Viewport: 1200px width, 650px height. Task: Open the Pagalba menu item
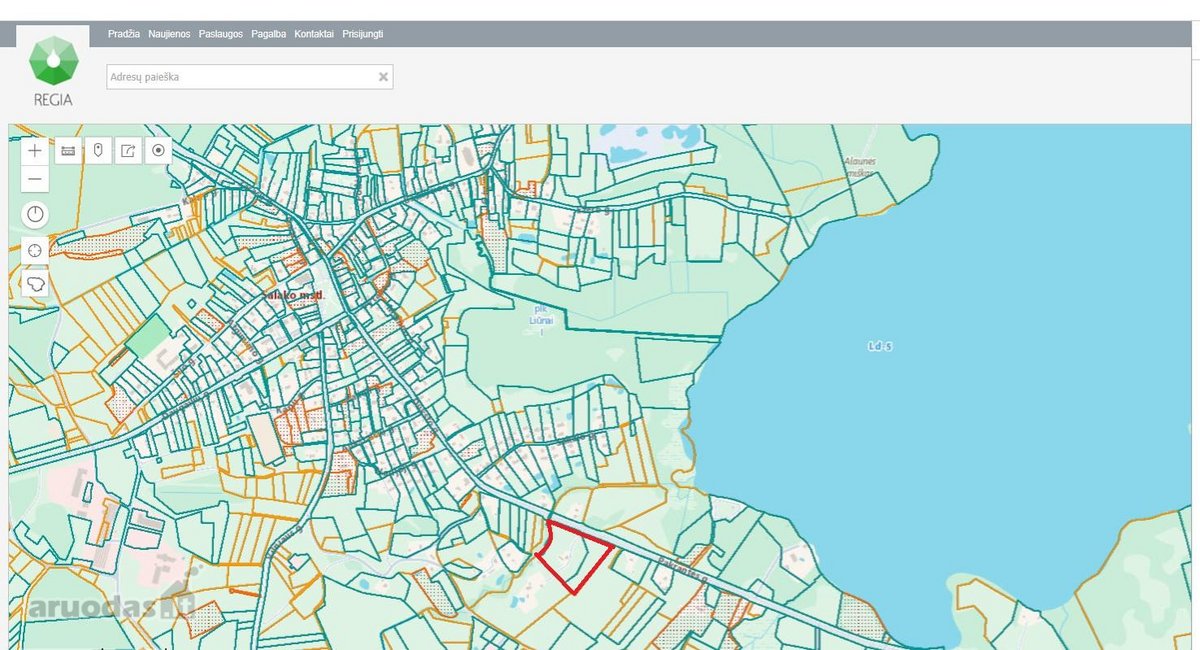tap(269, 34)
